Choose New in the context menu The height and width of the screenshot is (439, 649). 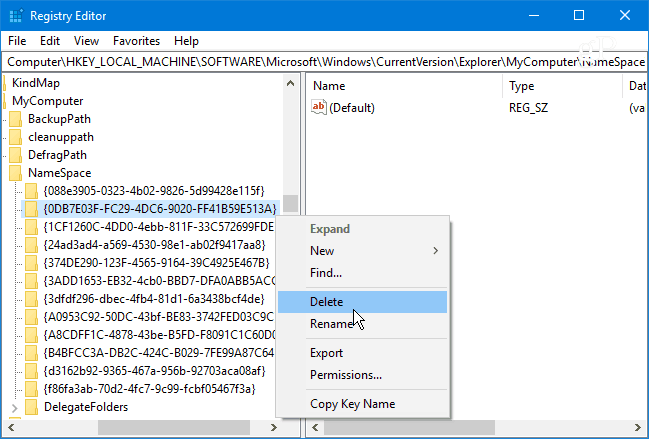(362, 251)
